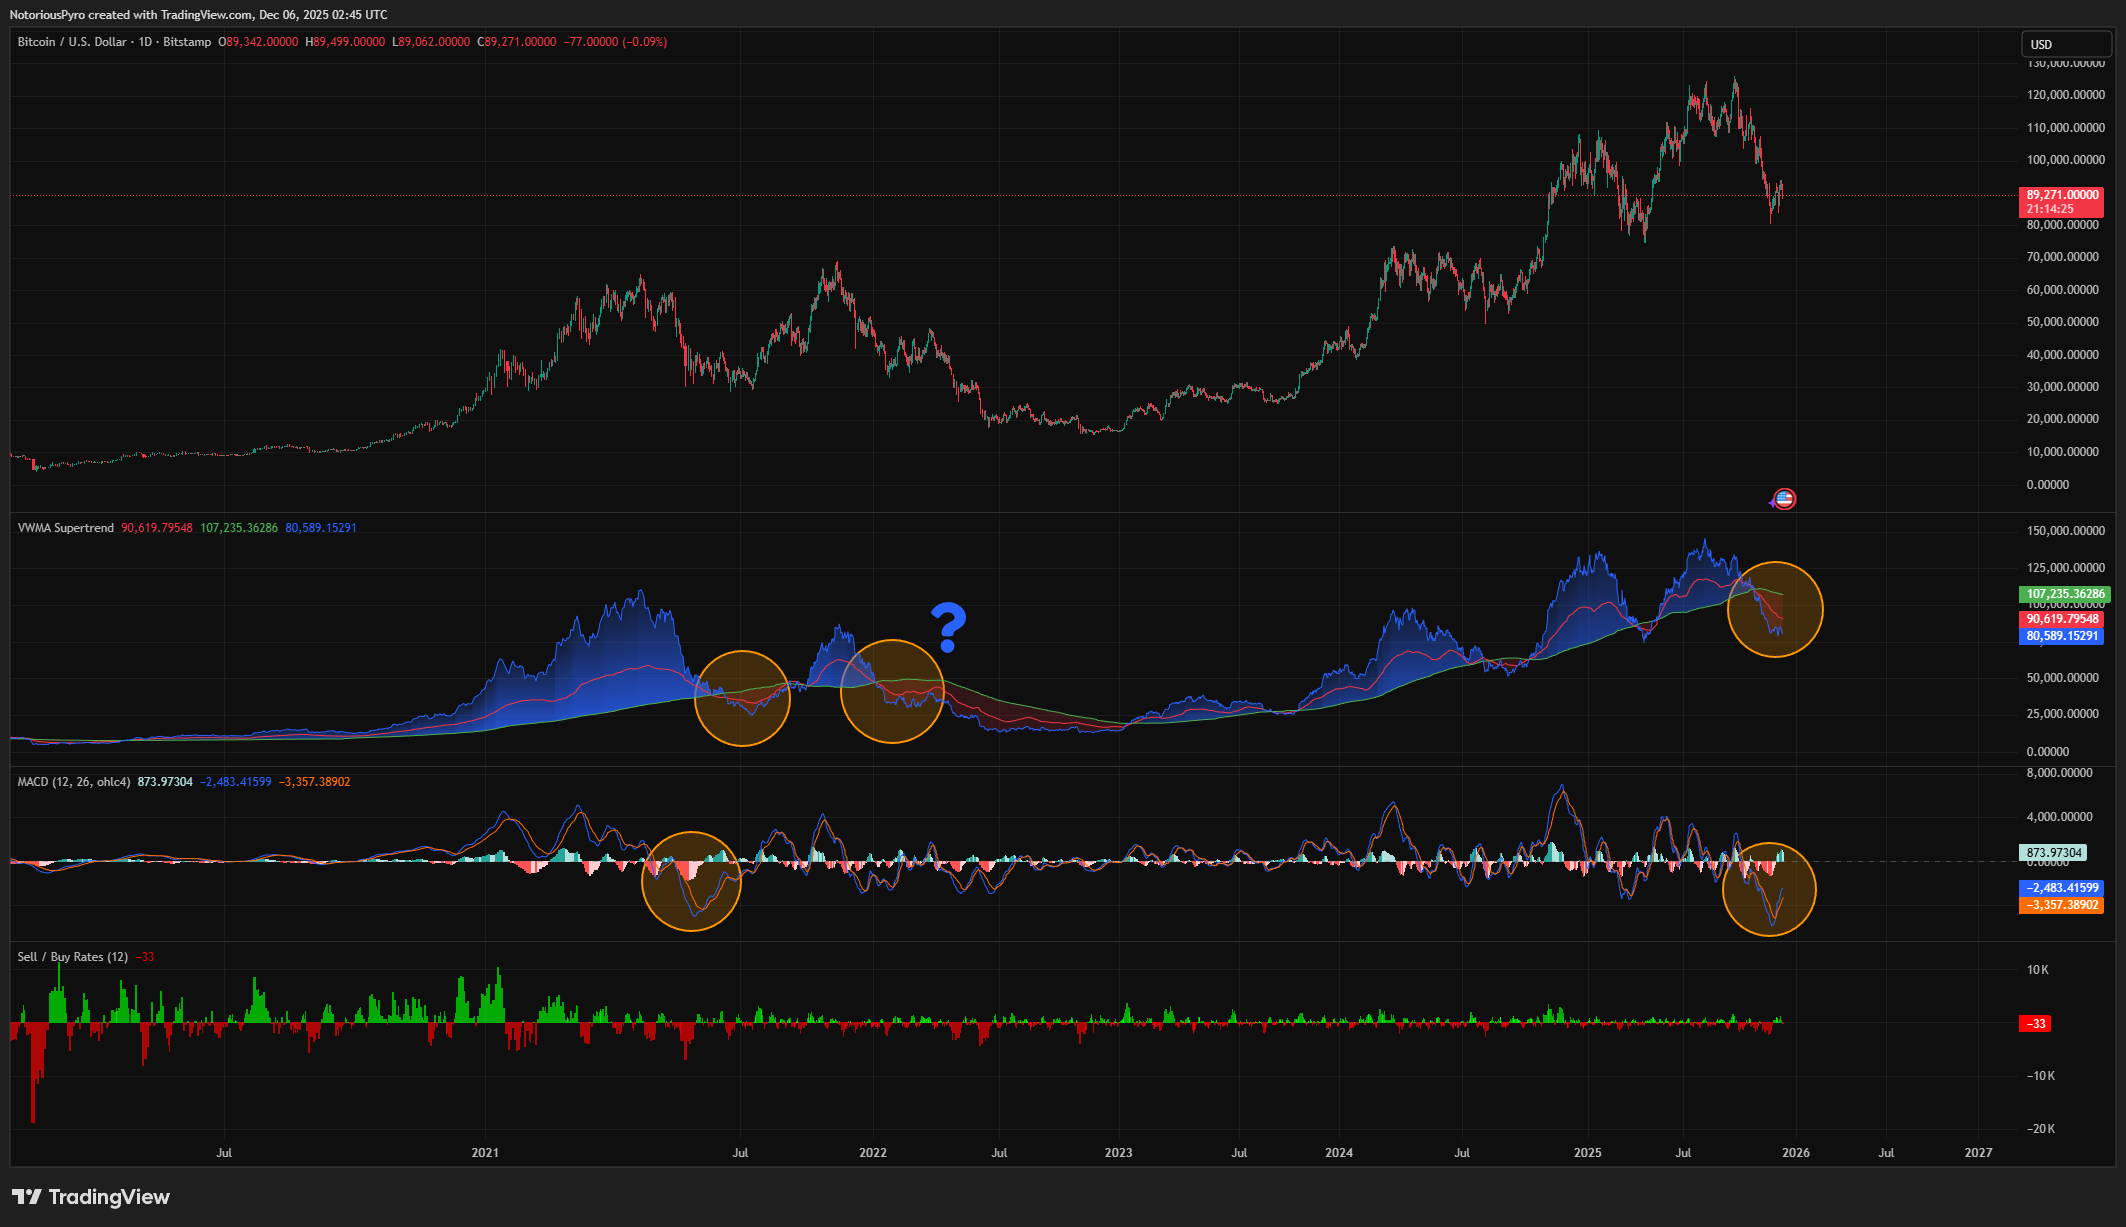The width and height of the screenshot is (2126, 1227).
Task: Click the Sell / Buy Rates (12) legend
Action: 73,957
